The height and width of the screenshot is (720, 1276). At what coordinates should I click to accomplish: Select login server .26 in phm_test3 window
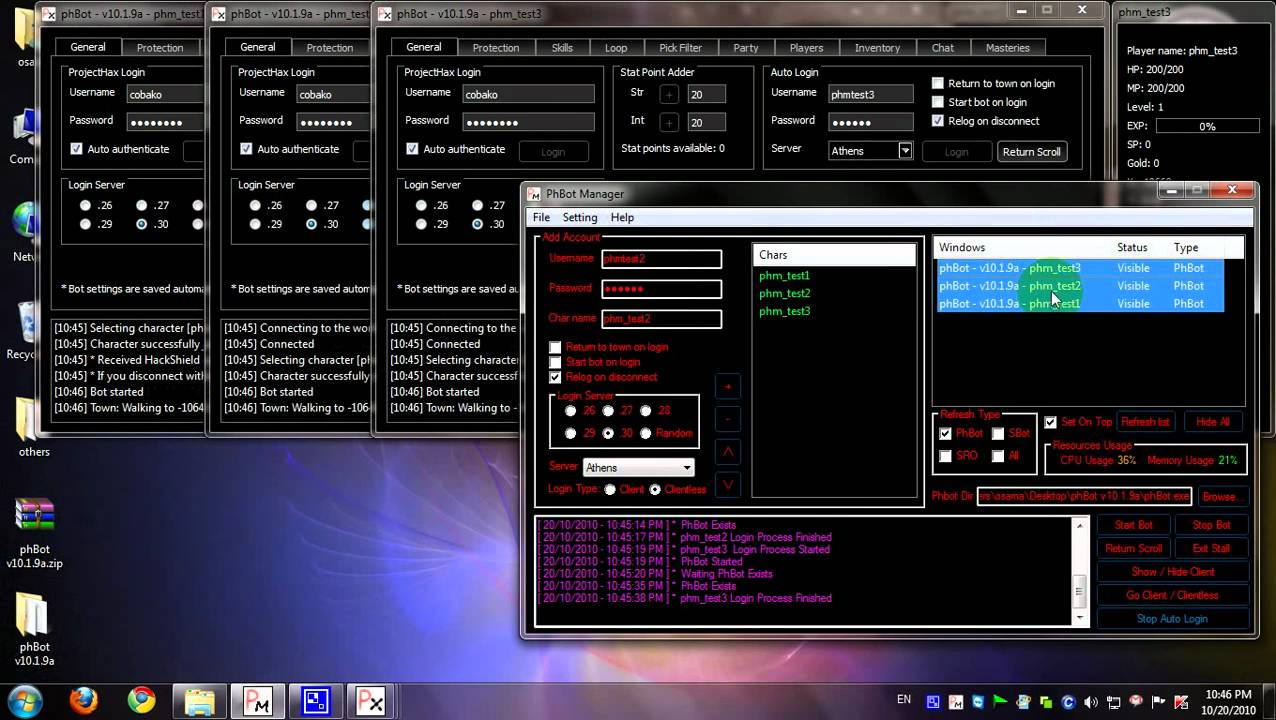coord(421,205)
